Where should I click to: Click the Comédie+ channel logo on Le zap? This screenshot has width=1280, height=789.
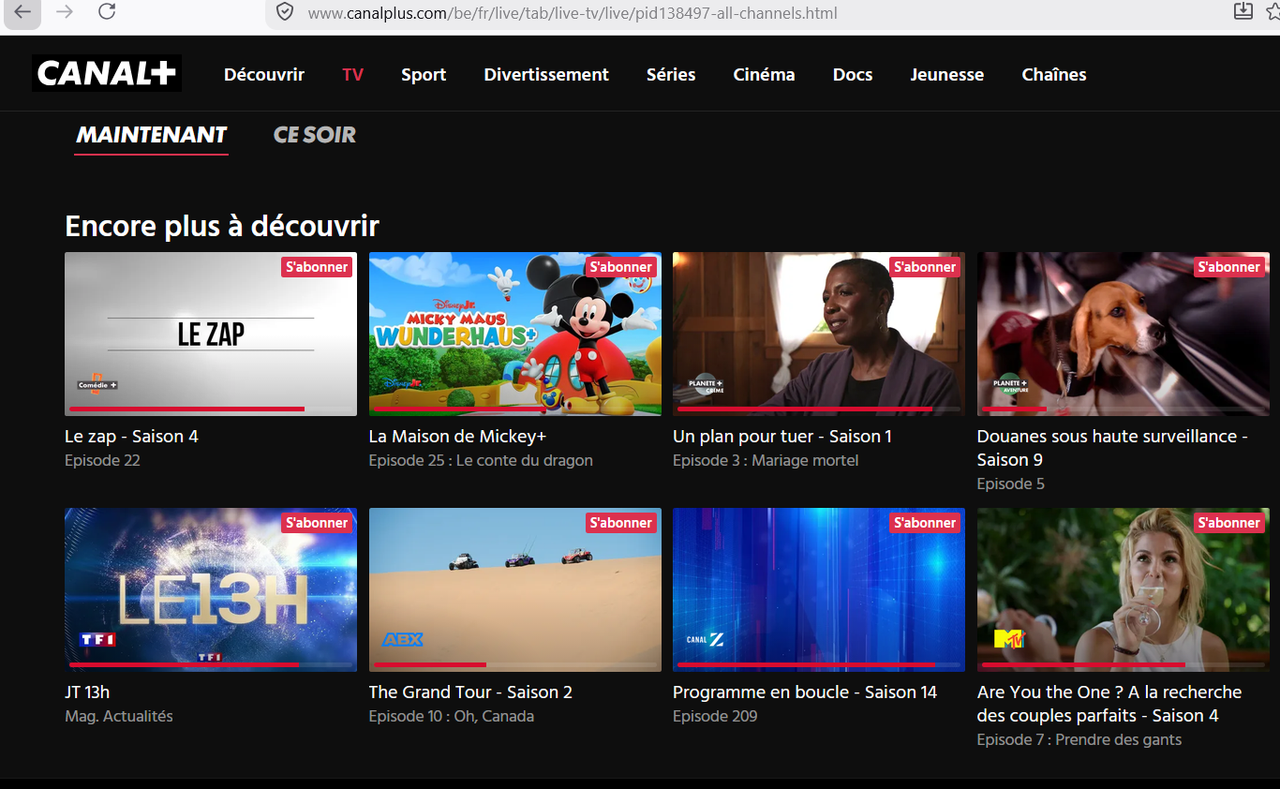pyautogui.click(x=98, y=386)
